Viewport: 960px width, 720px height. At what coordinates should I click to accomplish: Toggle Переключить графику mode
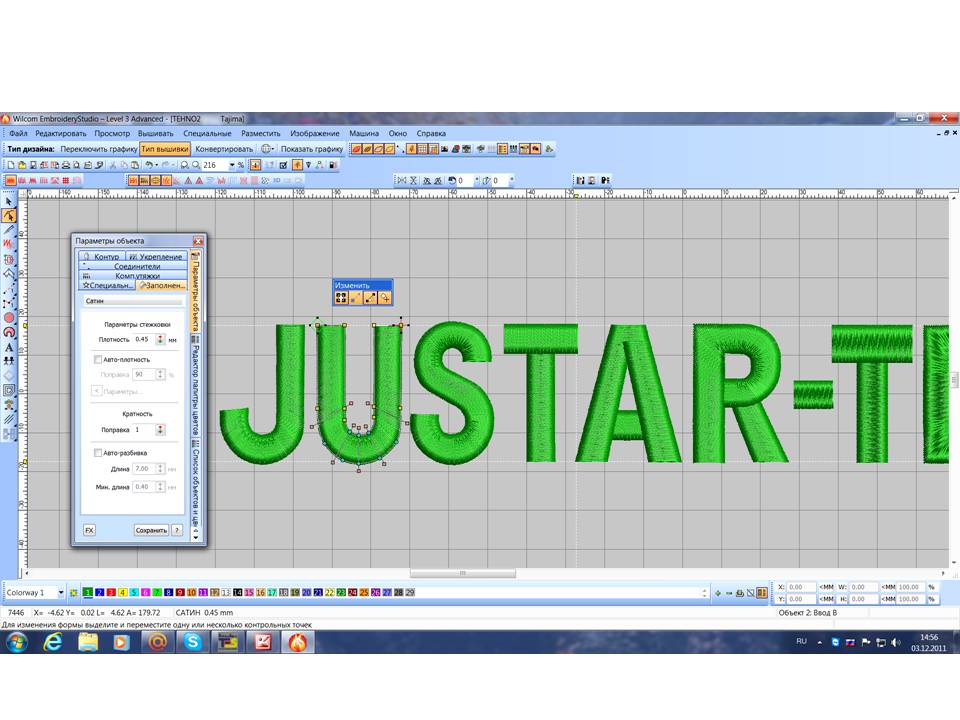pyautogui.click(x=99, y=149)
